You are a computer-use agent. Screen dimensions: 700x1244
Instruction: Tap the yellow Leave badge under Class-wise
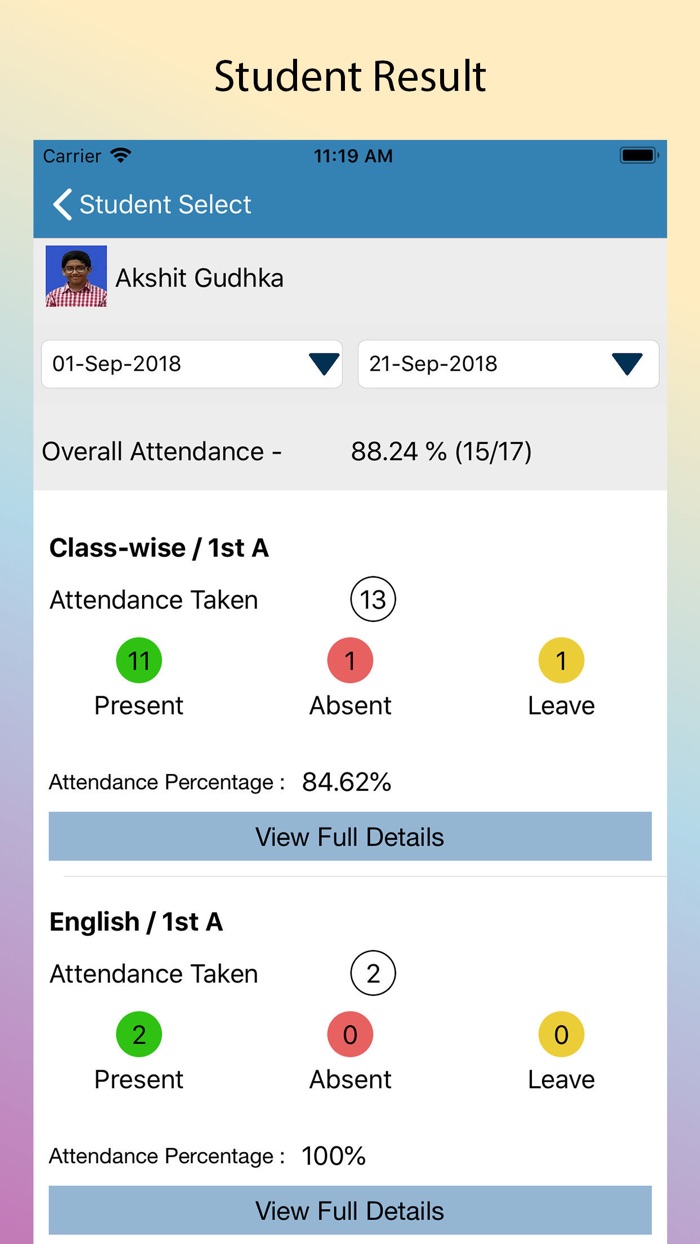tap(561, 661)
